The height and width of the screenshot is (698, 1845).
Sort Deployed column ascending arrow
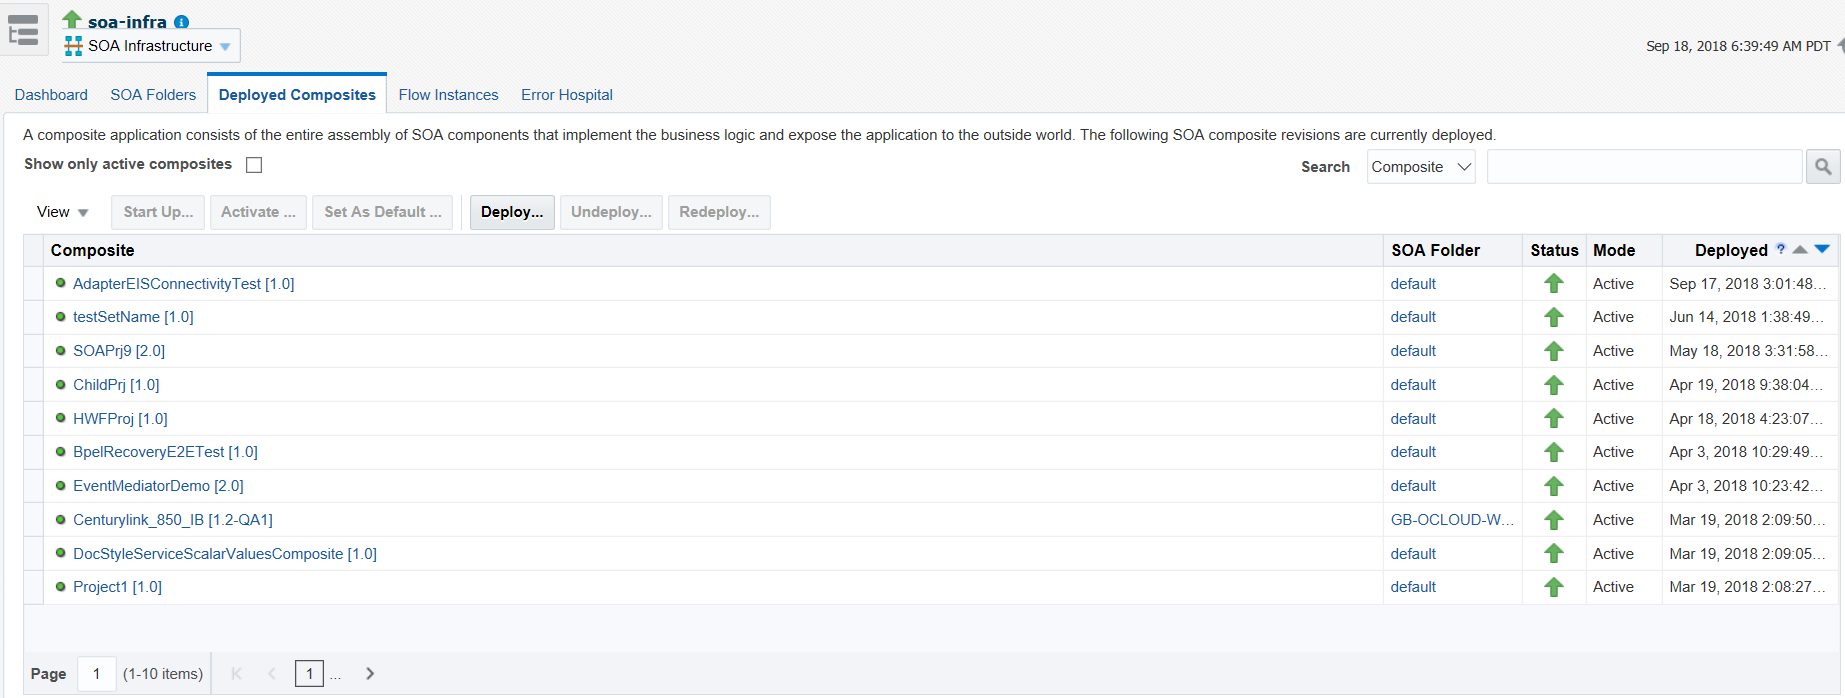(x=1800, y=249)
